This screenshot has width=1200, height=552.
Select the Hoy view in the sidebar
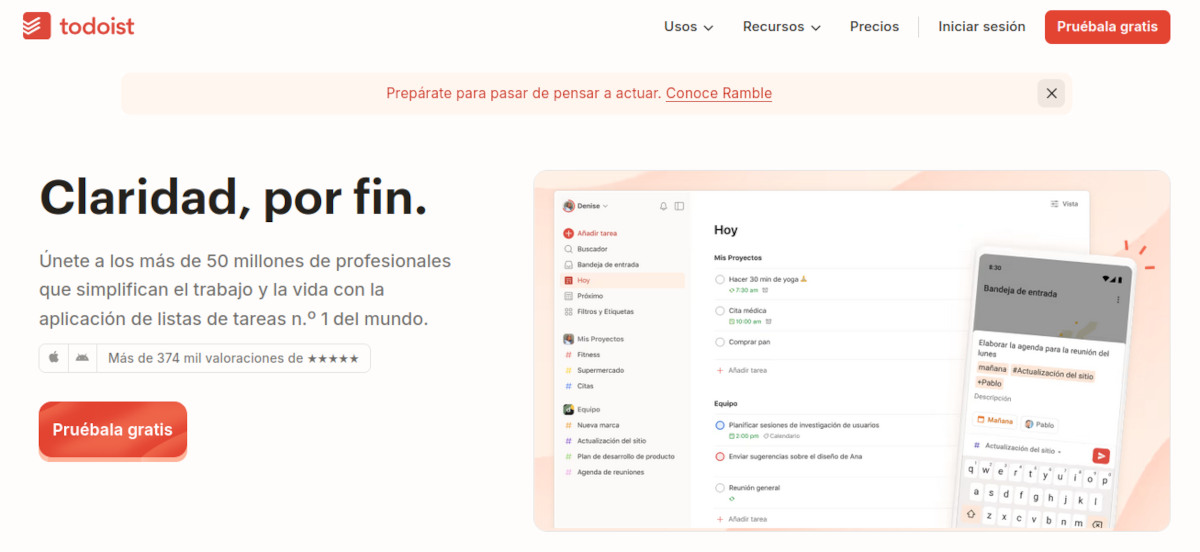tap(622, 280)
